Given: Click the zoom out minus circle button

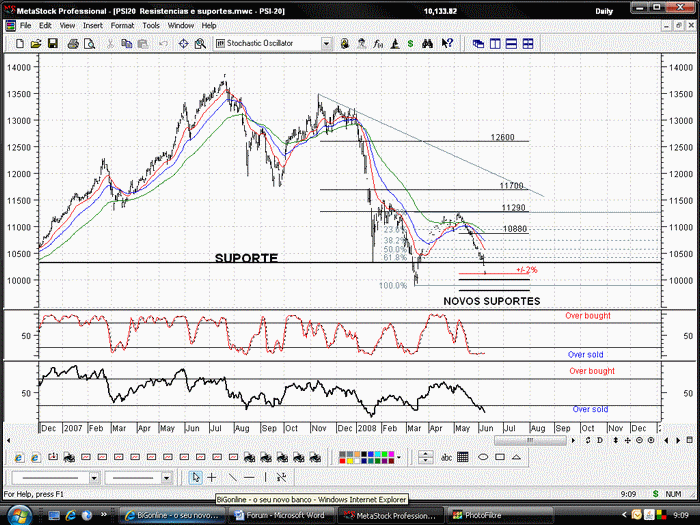Looking at the screenshot, I should click(x=639, y=441).
